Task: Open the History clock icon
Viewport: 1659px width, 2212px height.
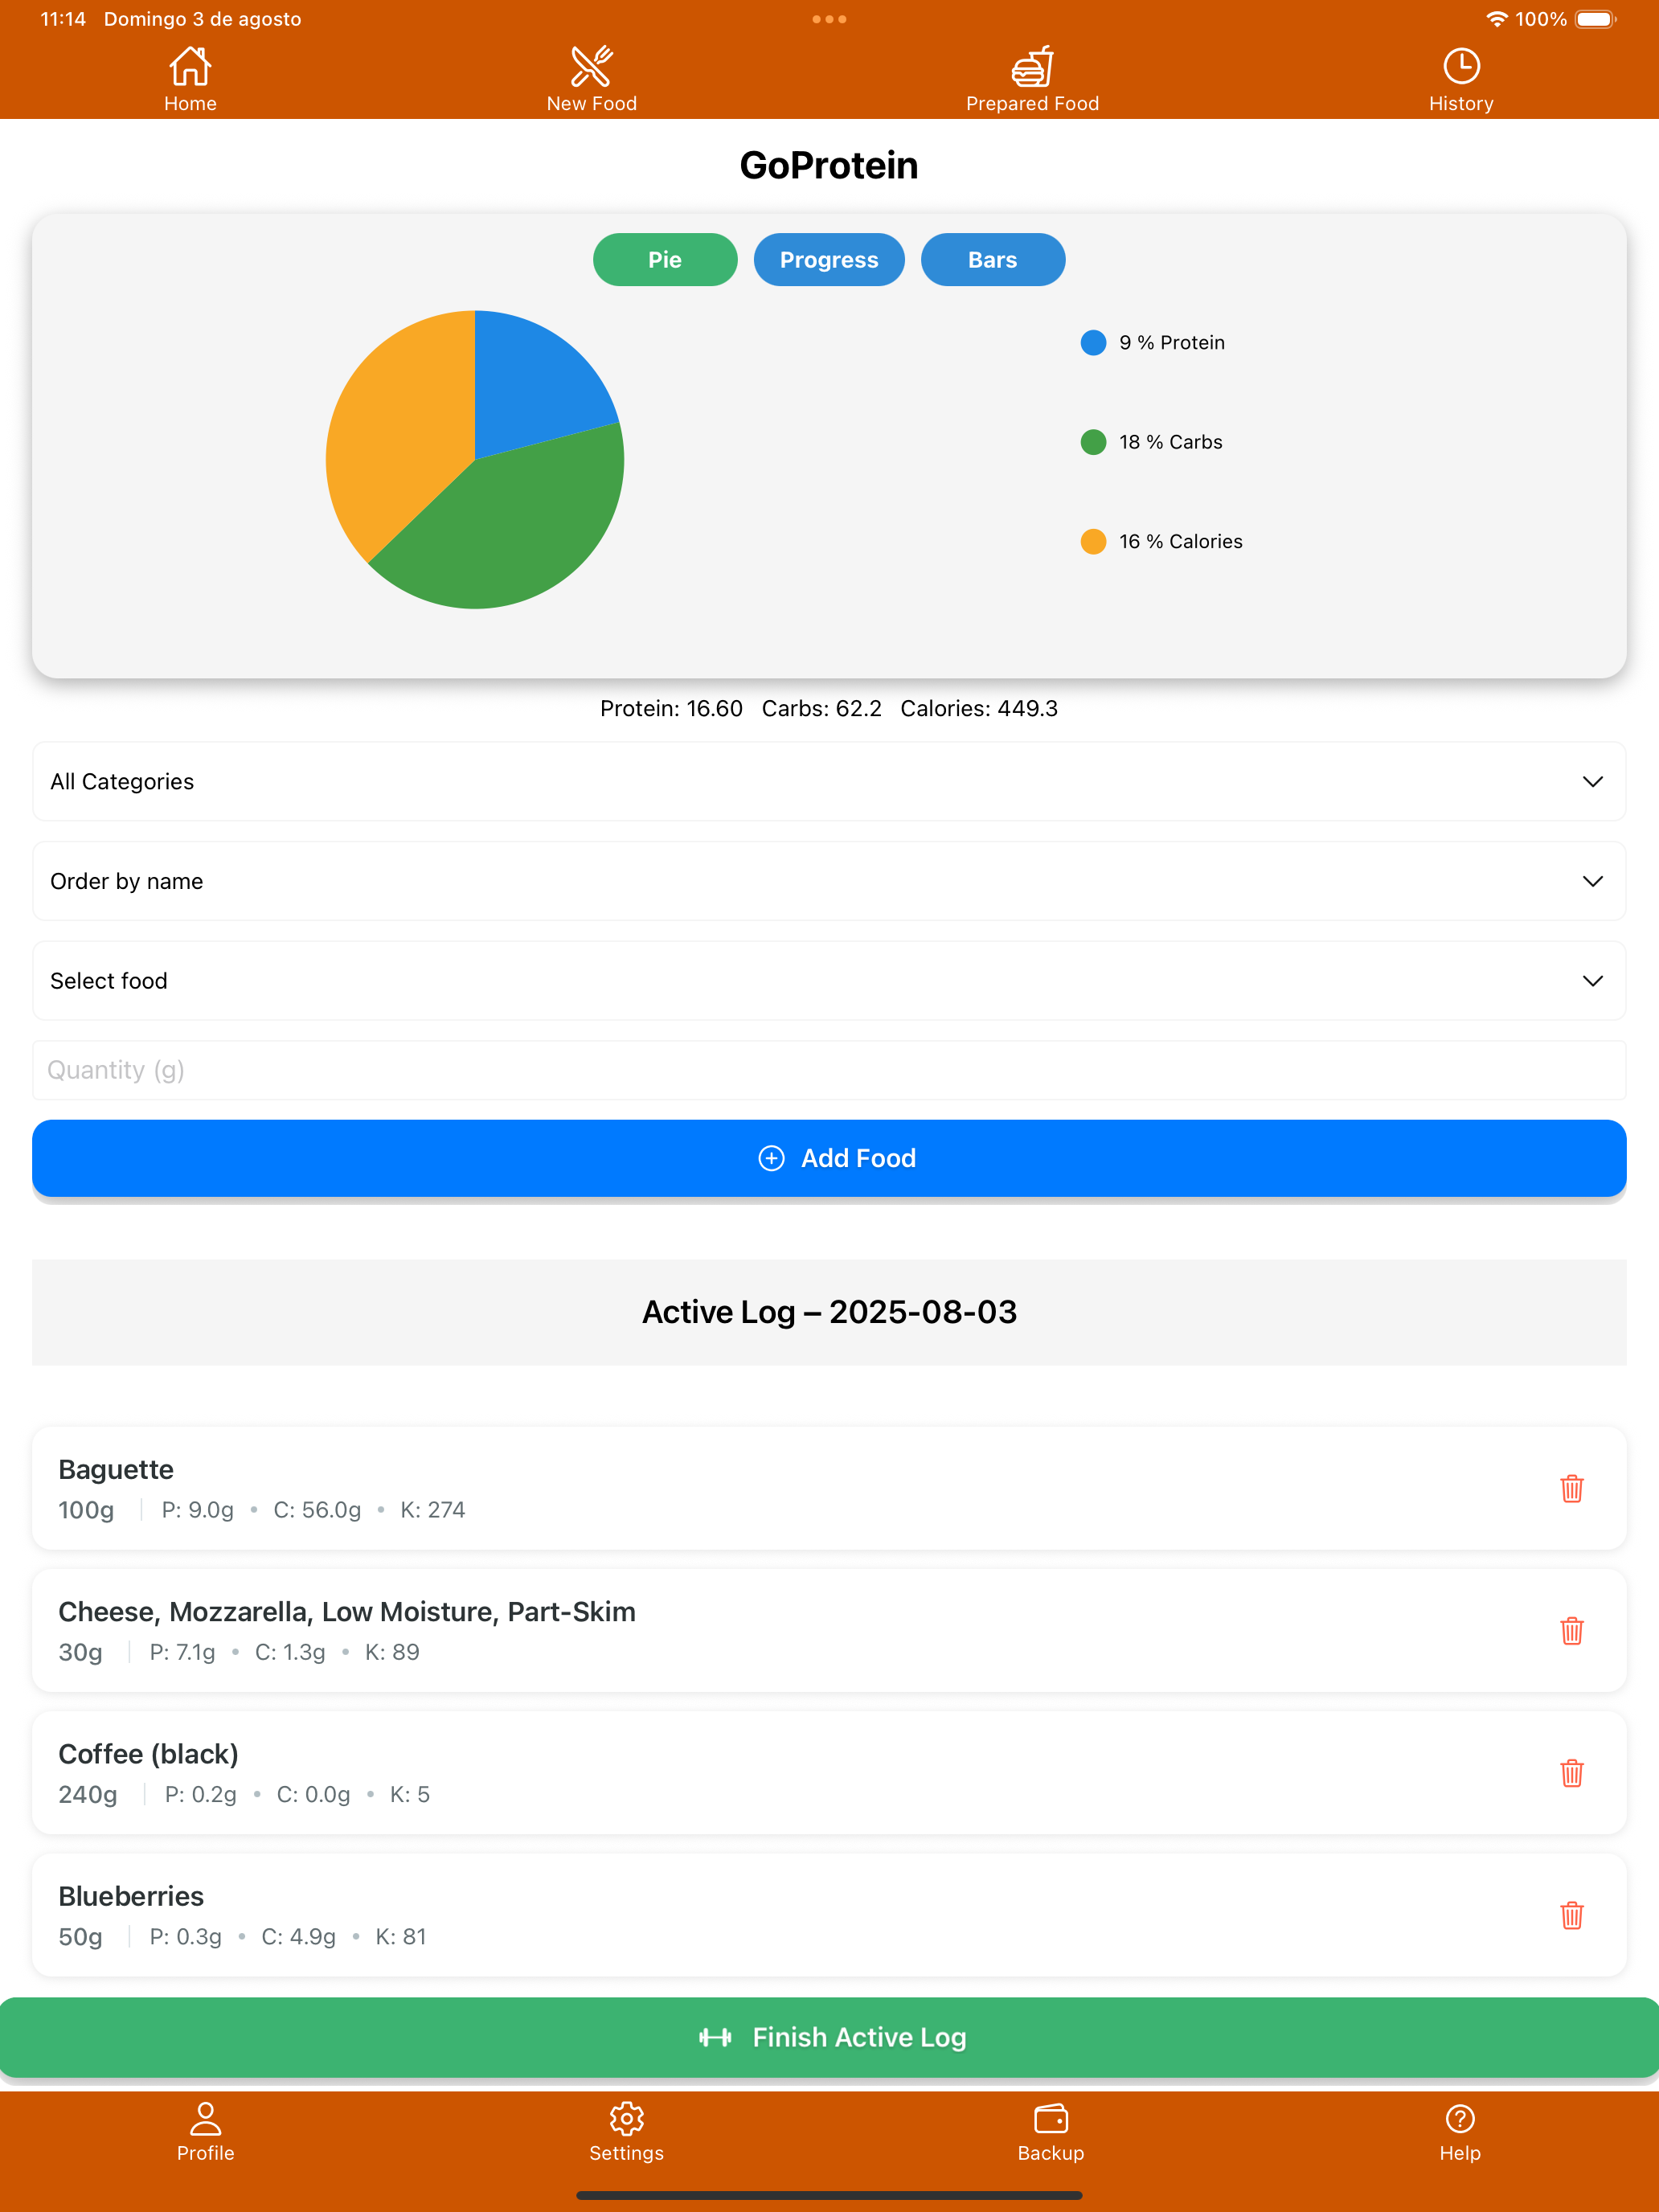Action: point(1461,66)
